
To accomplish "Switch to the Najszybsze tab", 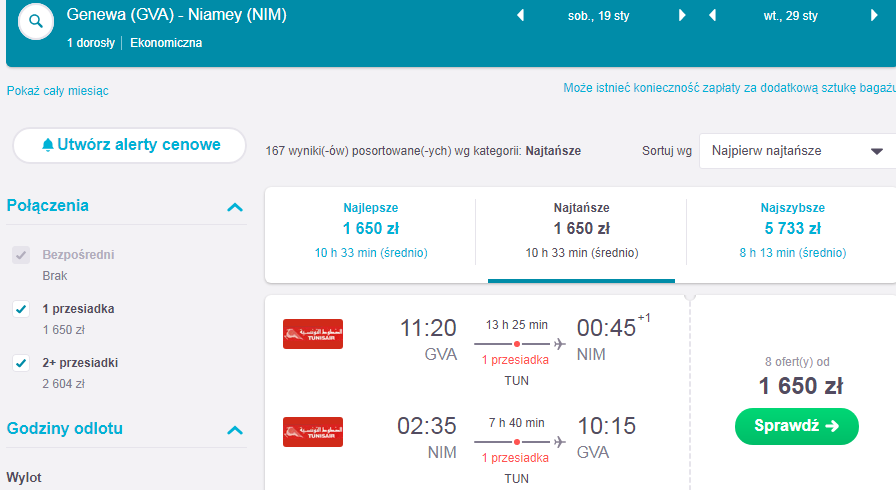I will pos(793,231).
